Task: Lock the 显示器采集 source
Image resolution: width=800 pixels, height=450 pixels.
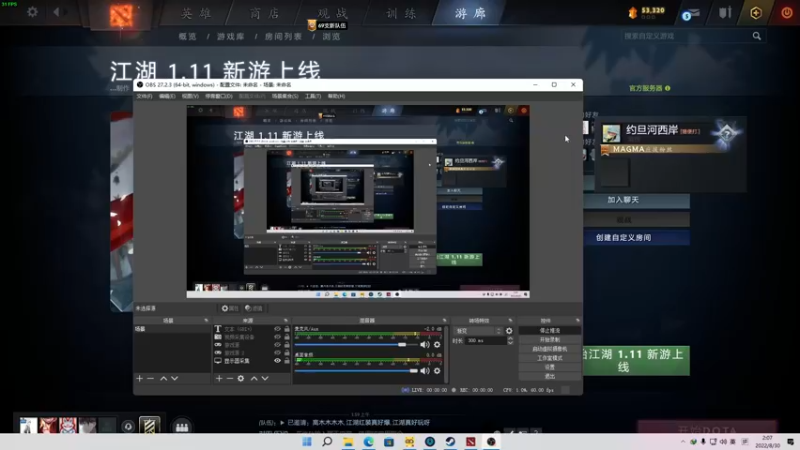Action: click(x=286, y=361)
